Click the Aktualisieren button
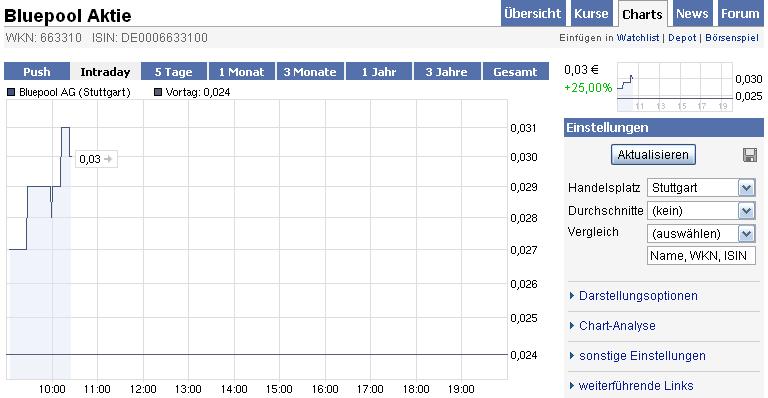Viewport: 768px width, 398px height. [x=653, y=155]
